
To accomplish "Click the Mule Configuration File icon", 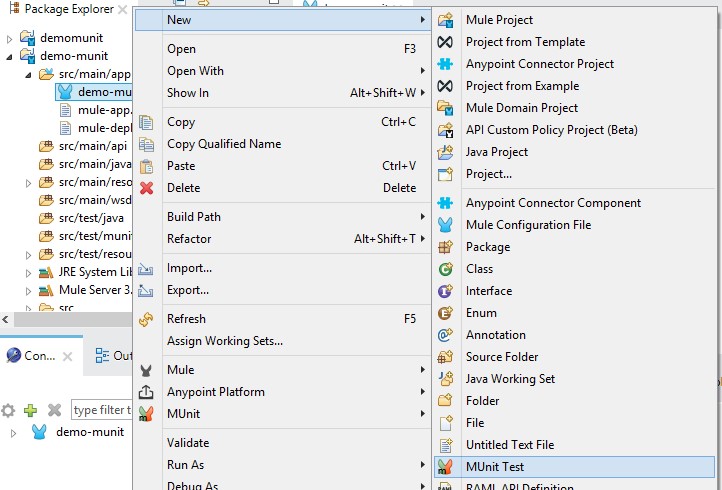I will 445,225.
